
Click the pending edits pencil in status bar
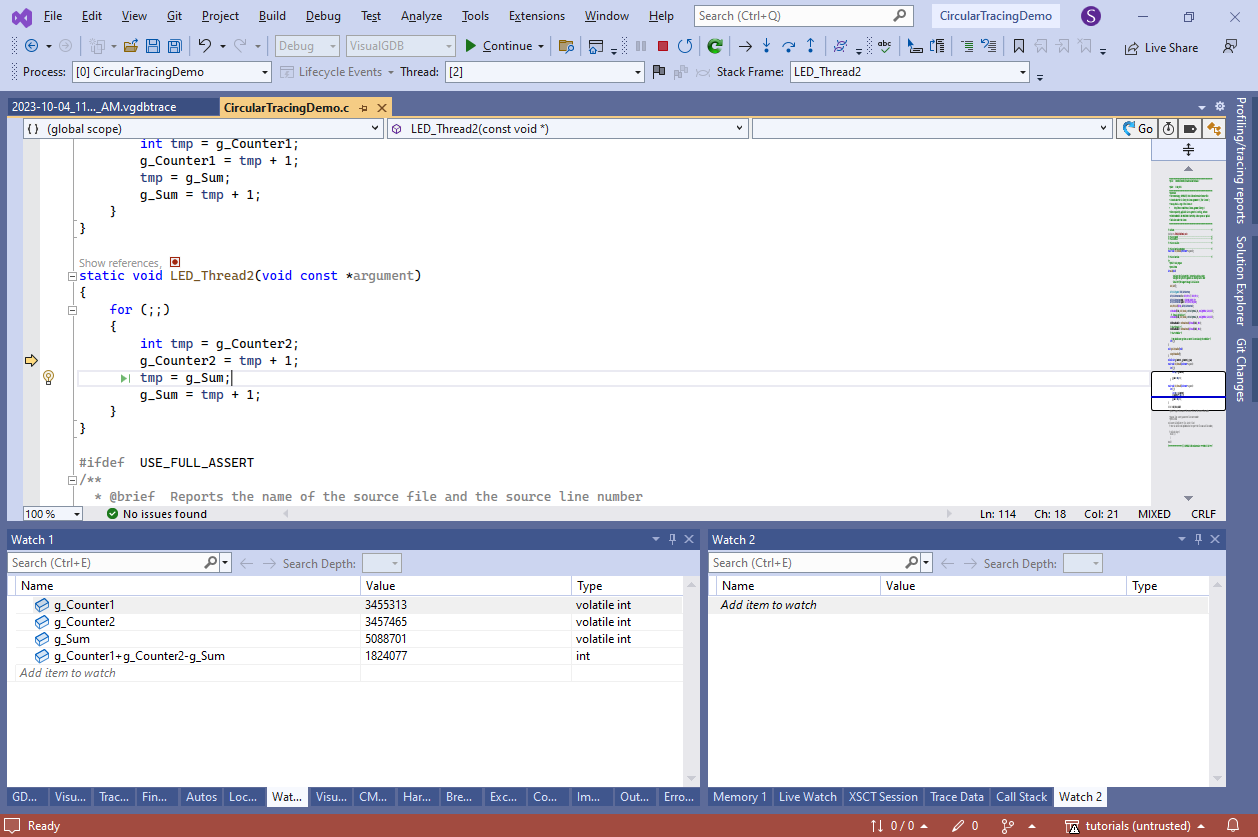click(x=959, y=826)
